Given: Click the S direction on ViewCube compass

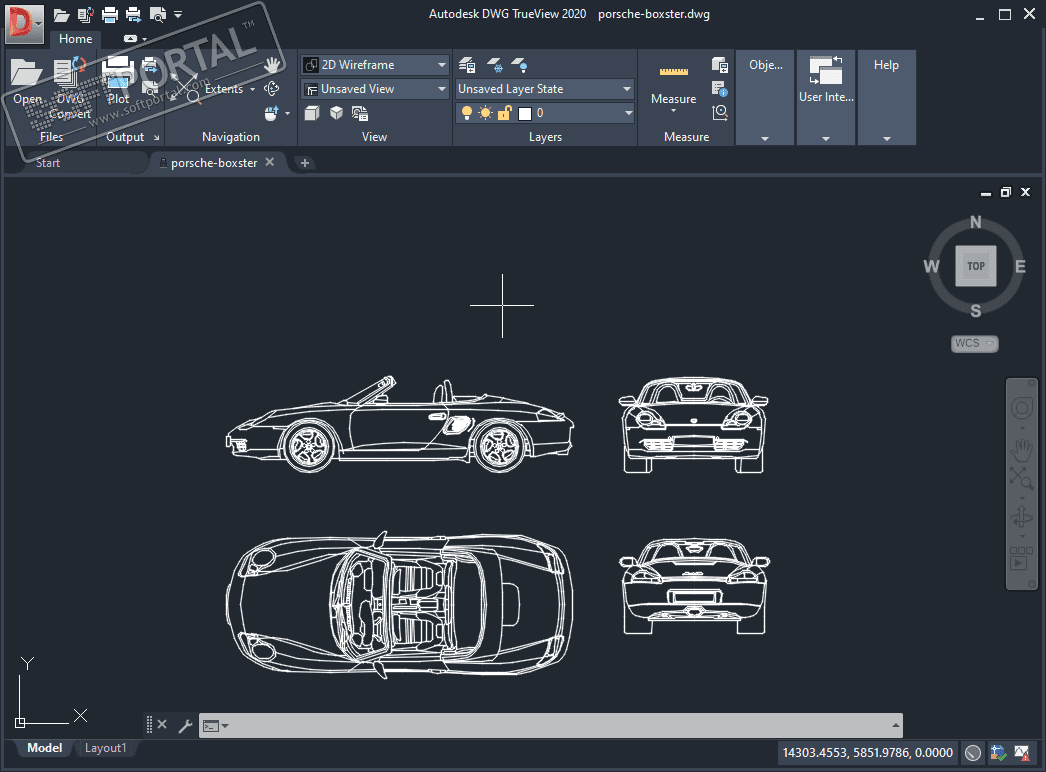Looking at the screenshot, I should click(x=976, y=311).
